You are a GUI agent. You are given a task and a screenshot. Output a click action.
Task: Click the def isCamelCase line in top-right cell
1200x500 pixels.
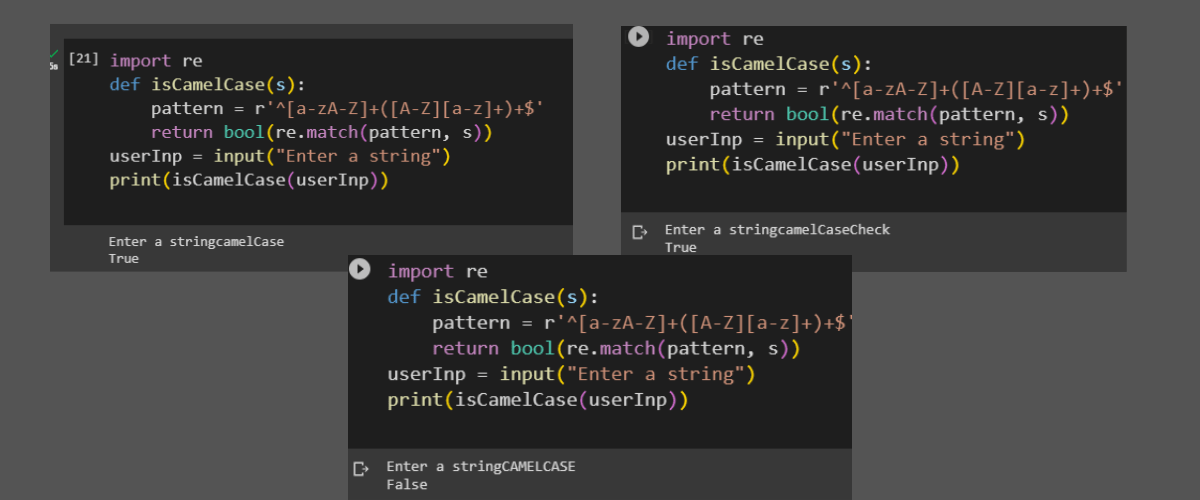[x=769, y=64]
